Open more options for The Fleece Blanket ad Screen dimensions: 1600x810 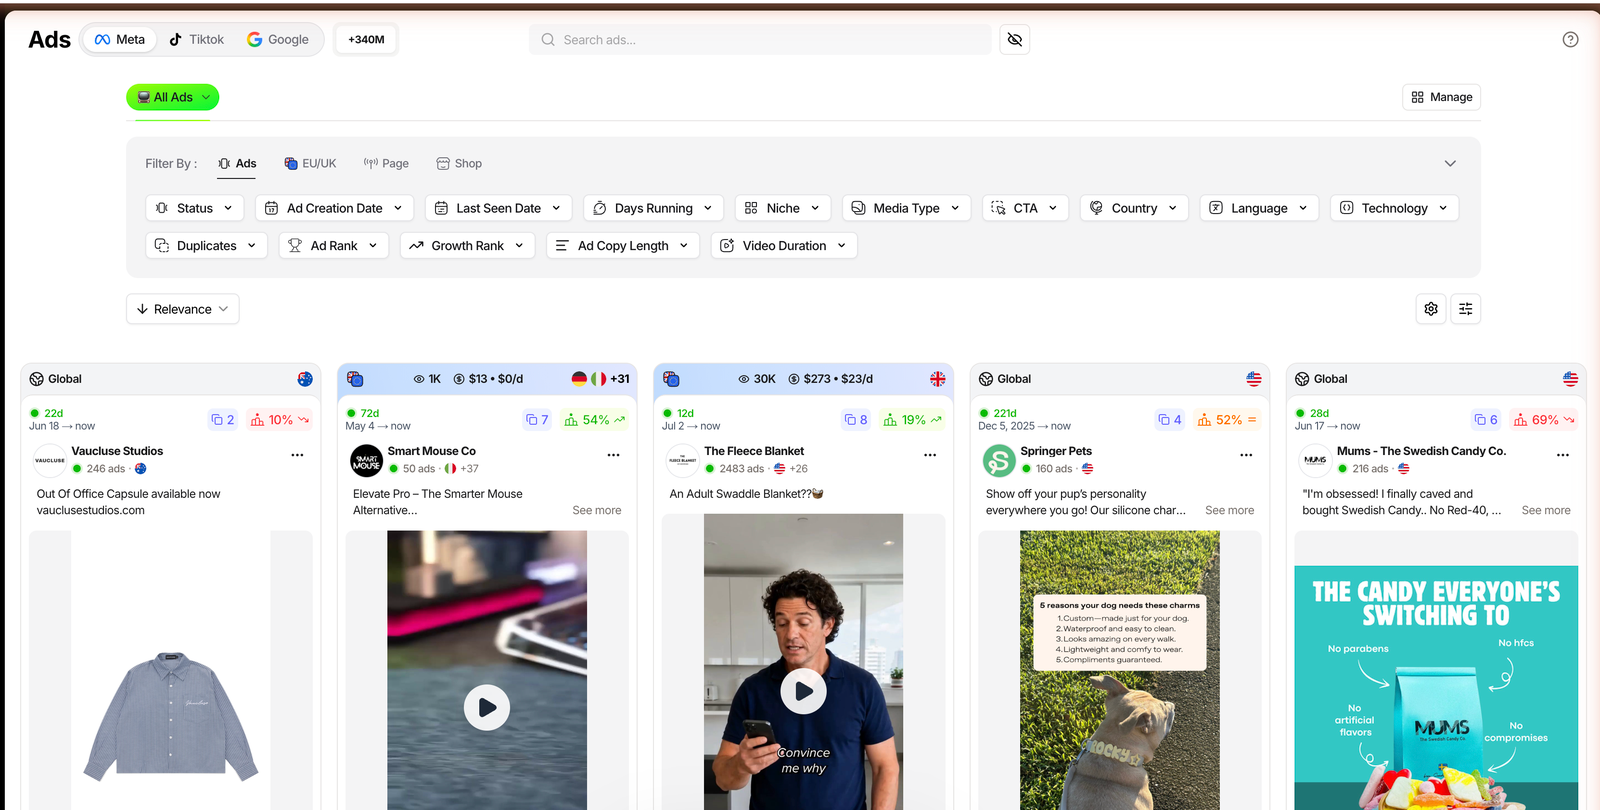pyautogui.click(x=930, y=455)
